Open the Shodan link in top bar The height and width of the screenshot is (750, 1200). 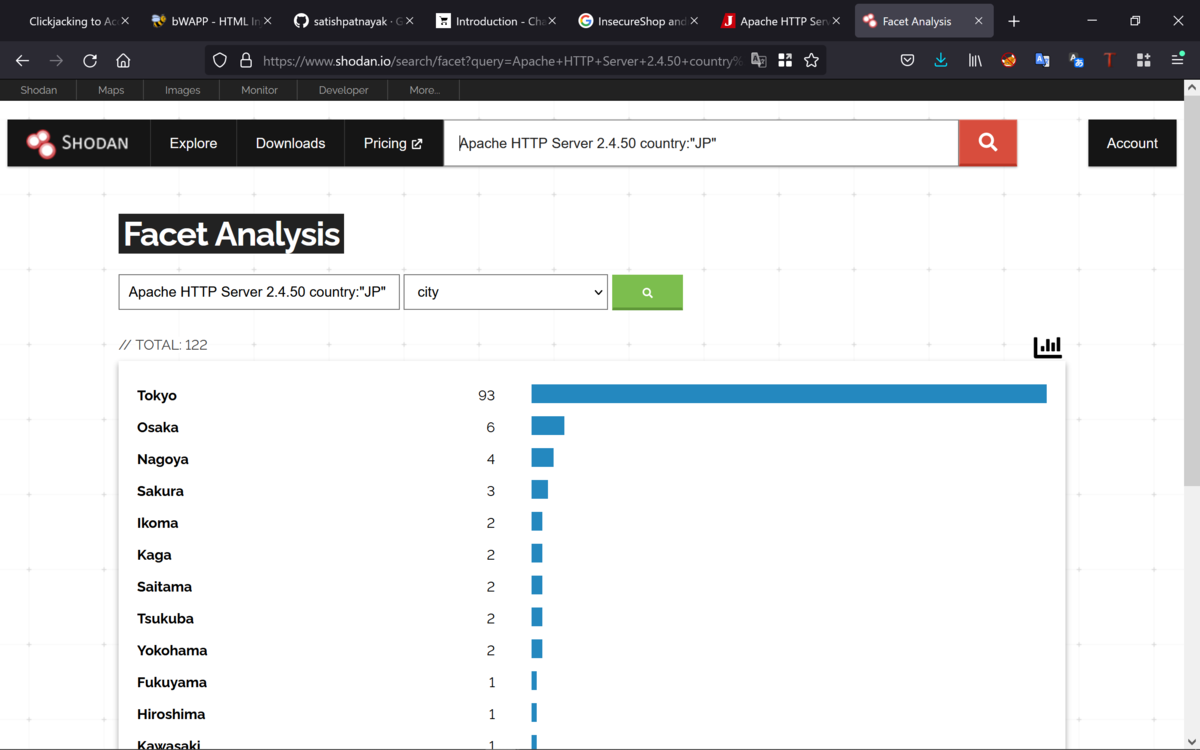click(39, 90)
